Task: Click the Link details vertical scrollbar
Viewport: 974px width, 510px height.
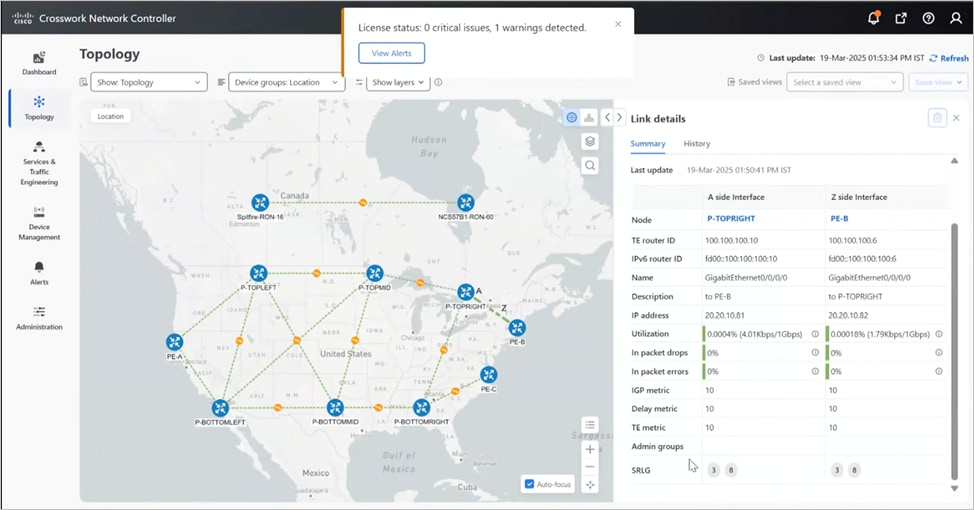Action: click(954, 351)
